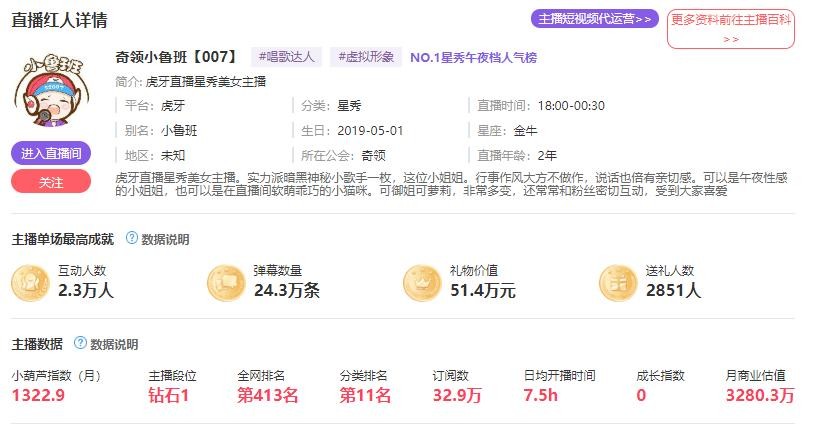814x426 pixels.
Task: Click the 送礼人数 gift coin icon
Action: pos(620,283)
